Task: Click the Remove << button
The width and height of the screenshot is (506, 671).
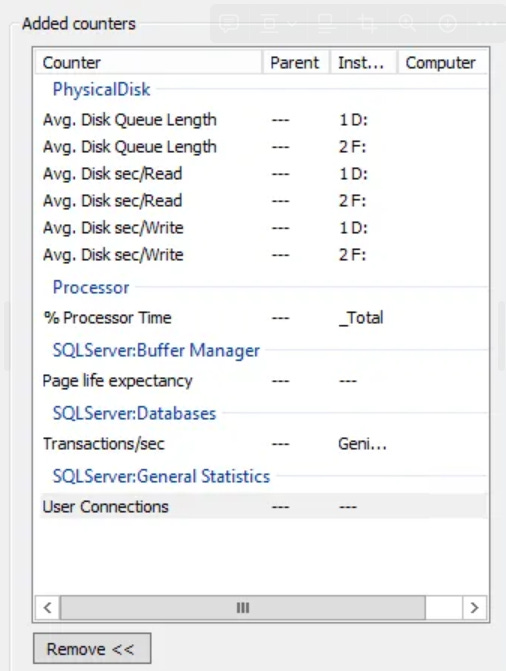Action: coord(92,648)
